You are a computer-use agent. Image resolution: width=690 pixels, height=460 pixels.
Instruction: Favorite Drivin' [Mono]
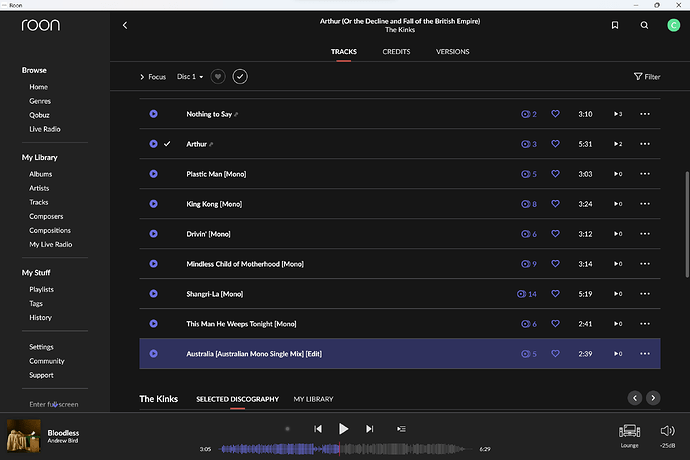coord(555,233)
